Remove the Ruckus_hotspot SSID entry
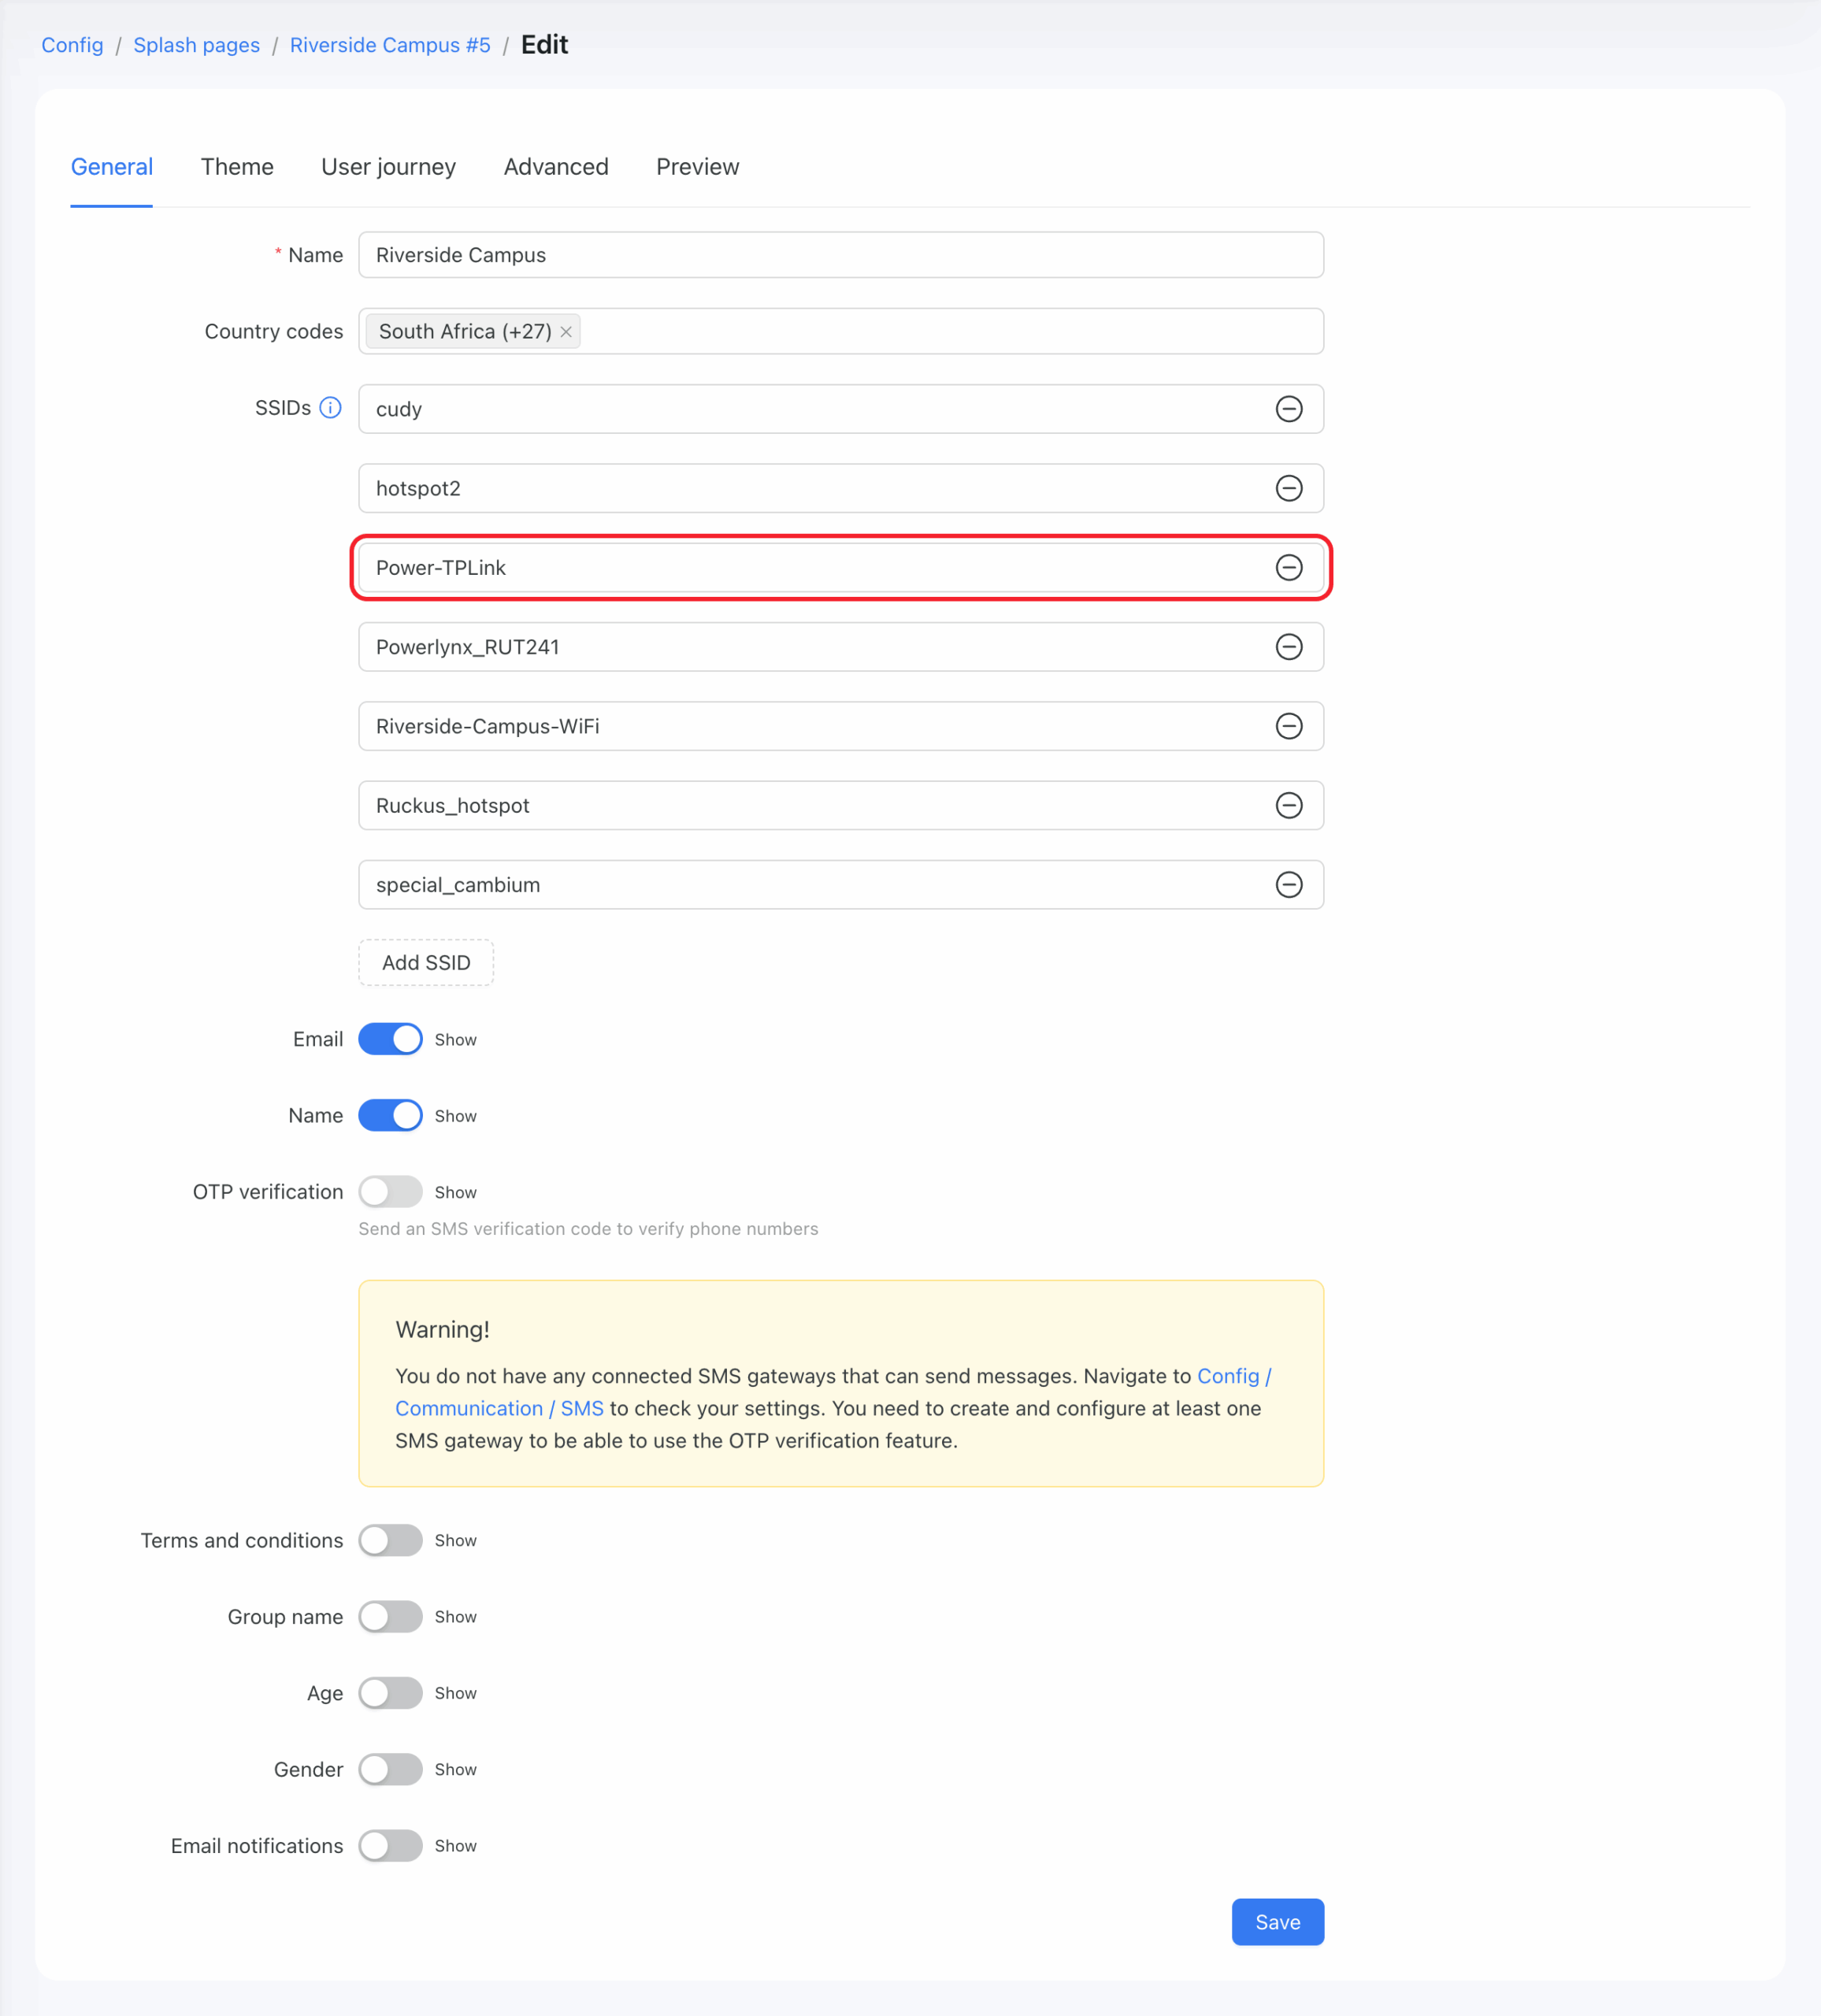This screenshot has width=1821, height=2016. click(x=1289, y=806)
